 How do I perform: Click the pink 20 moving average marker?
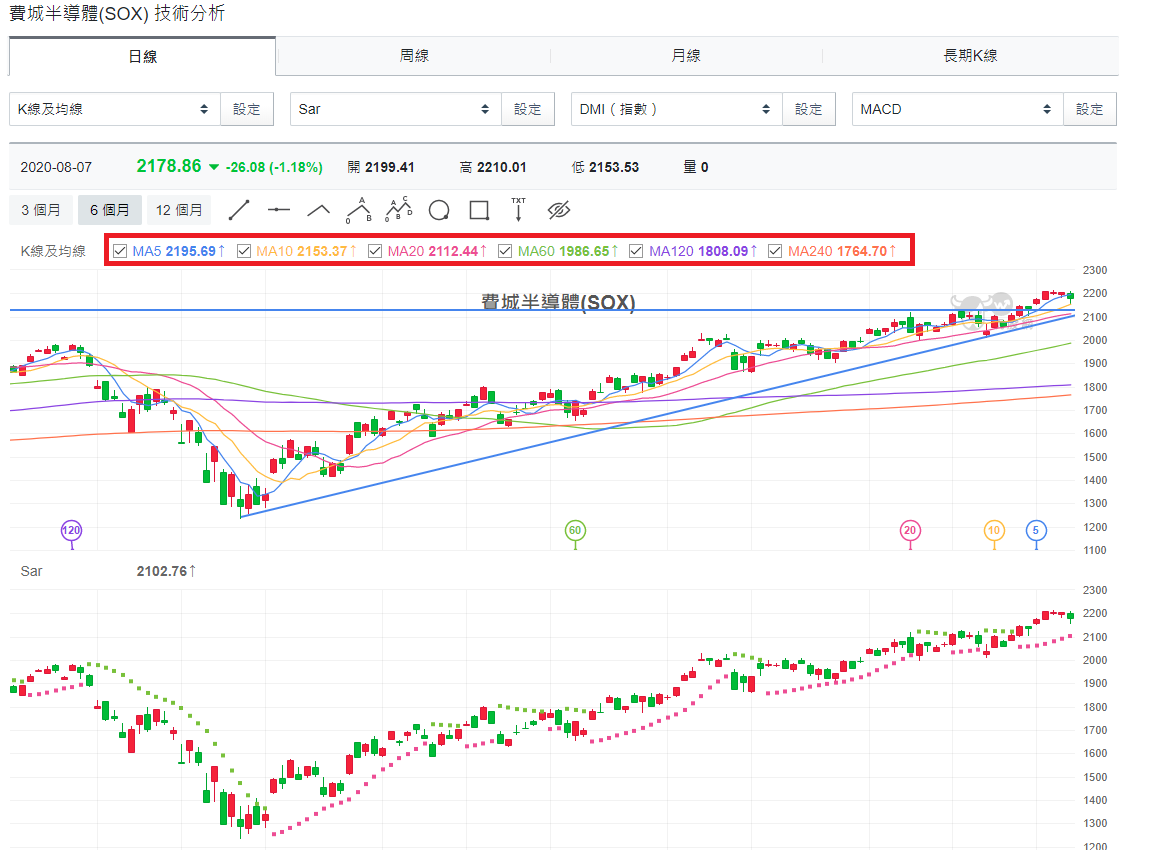pyautogui.click(x=909, y=530)
